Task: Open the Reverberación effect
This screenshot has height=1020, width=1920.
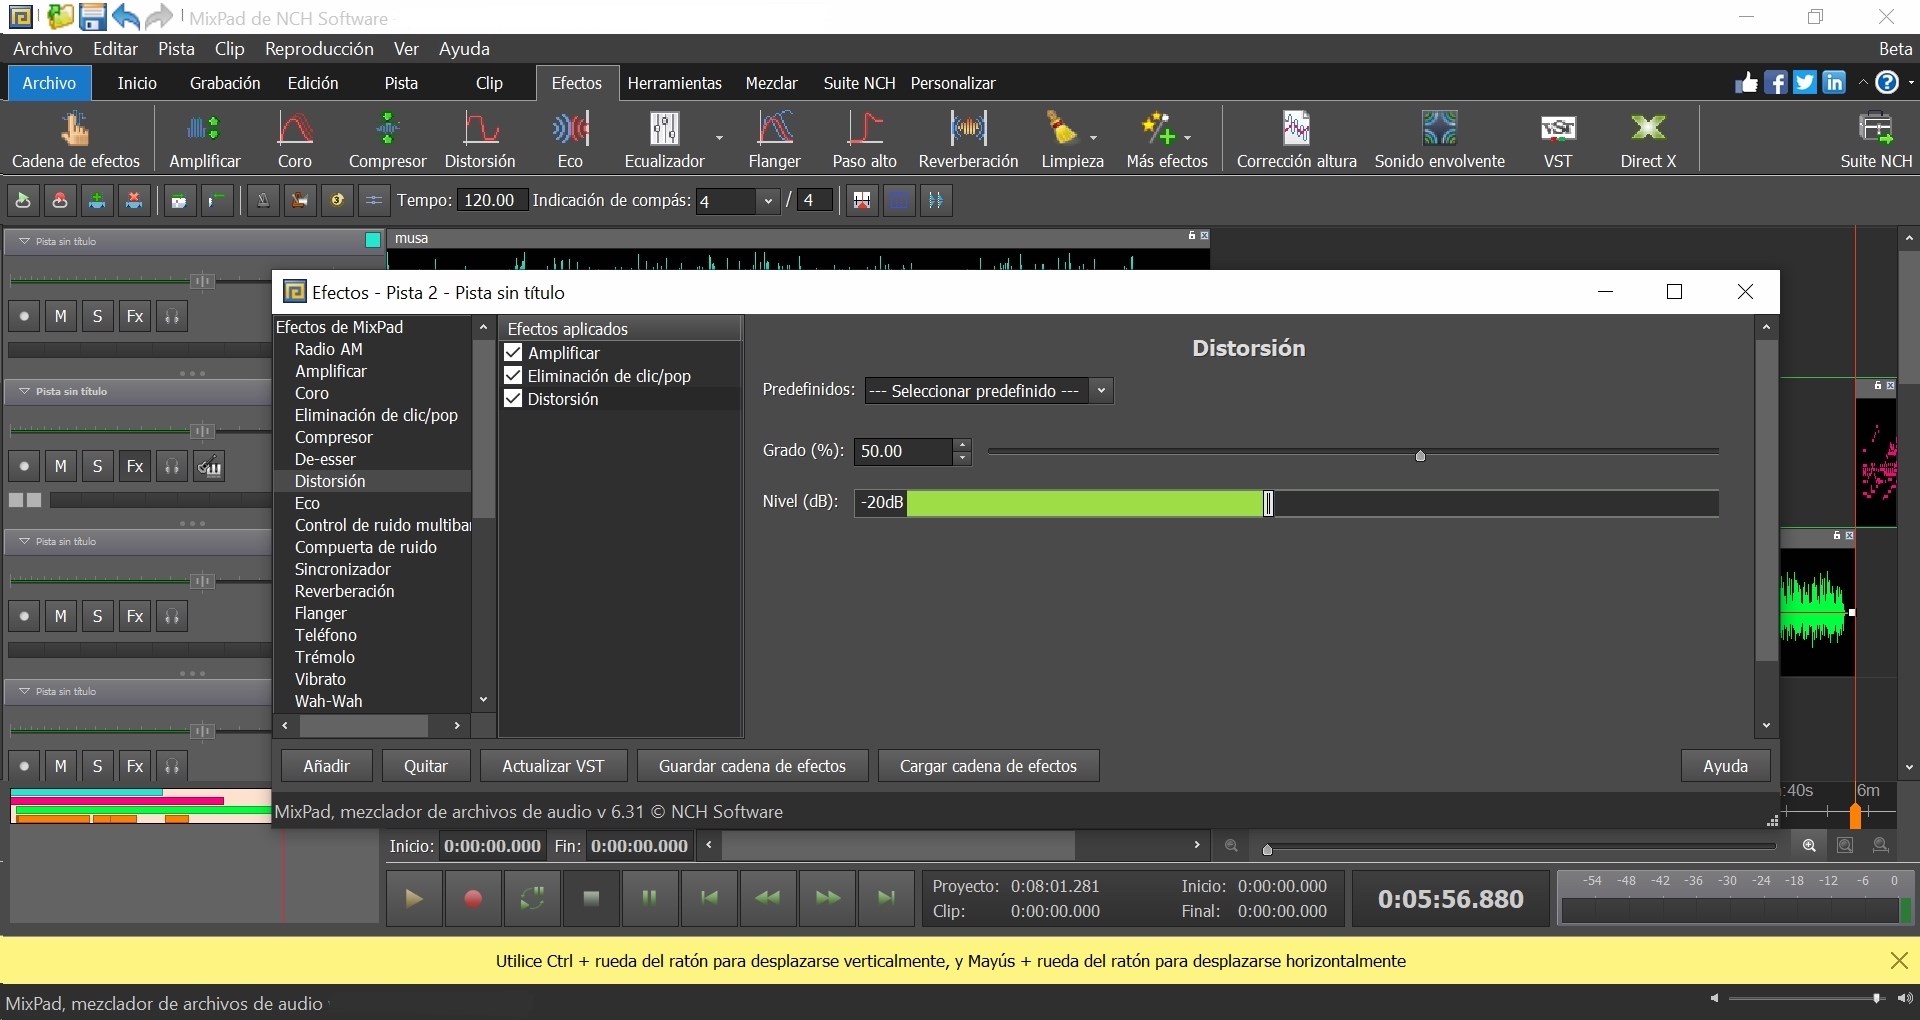Action: click(969, 139)
